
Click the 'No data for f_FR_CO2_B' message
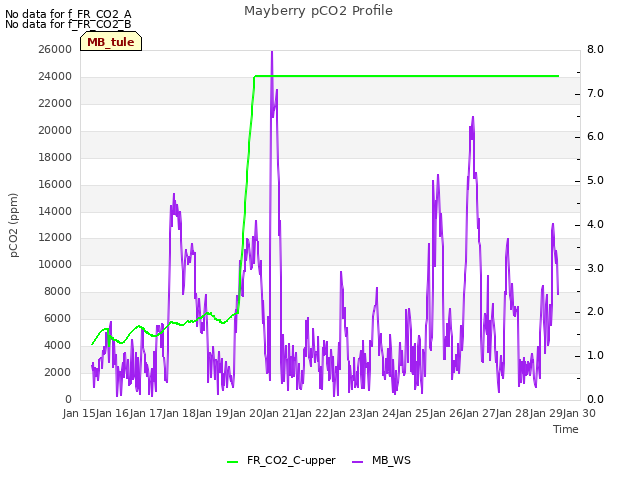click(x=68, y=24)
